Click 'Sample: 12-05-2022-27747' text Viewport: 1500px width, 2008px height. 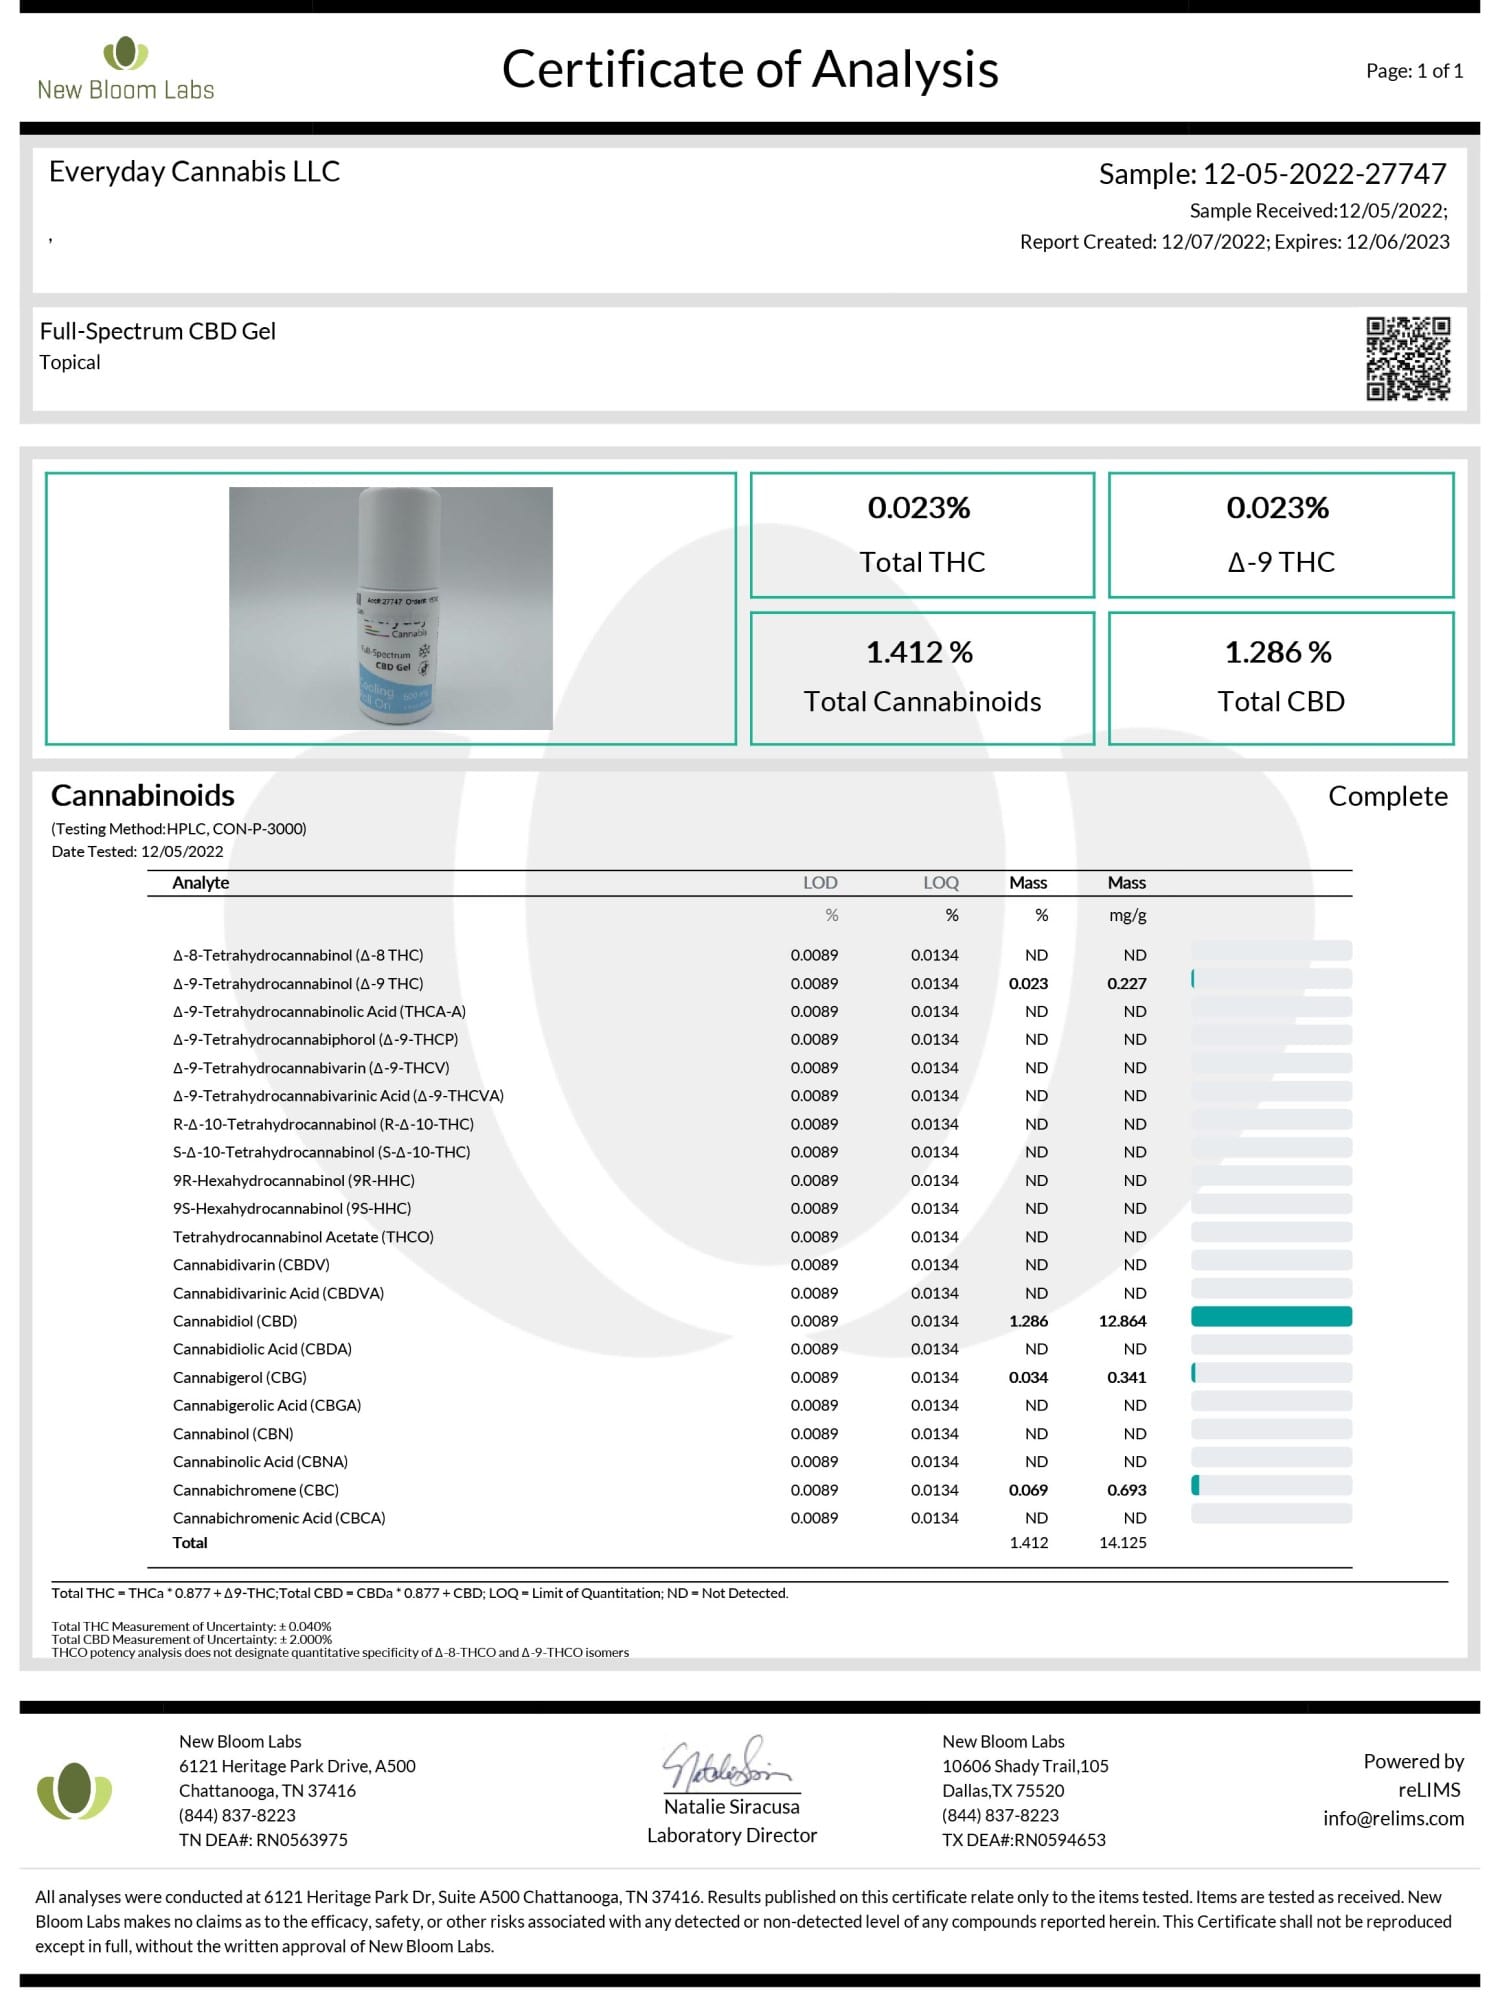1273,174
